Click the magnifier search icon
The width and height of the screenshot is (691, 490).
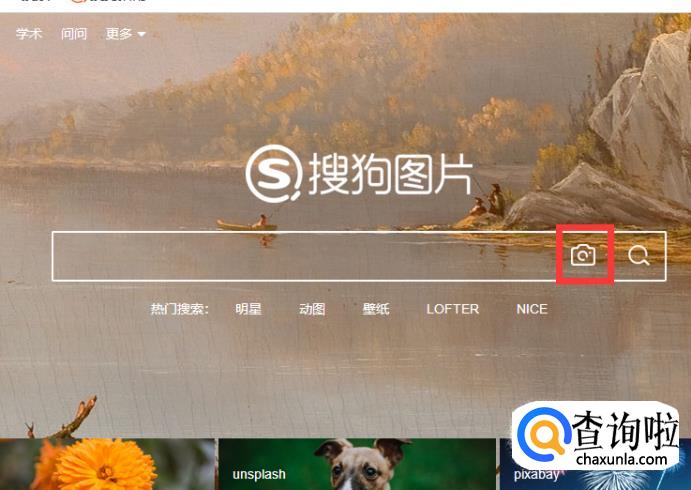pos(639,255)
